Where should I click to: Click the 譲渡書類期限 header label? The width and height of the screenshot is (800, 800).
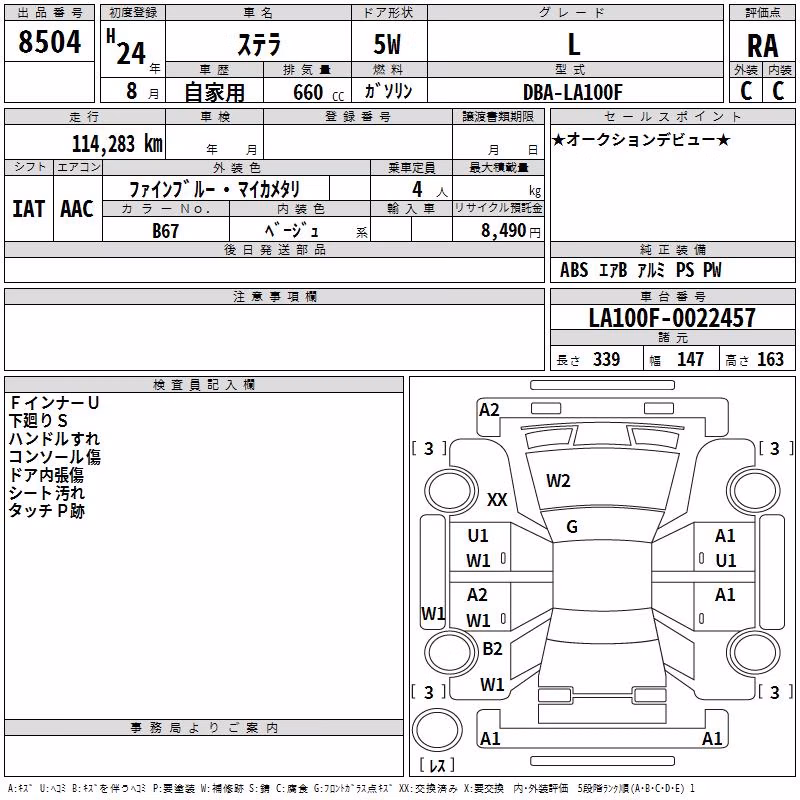pos(498,116)
